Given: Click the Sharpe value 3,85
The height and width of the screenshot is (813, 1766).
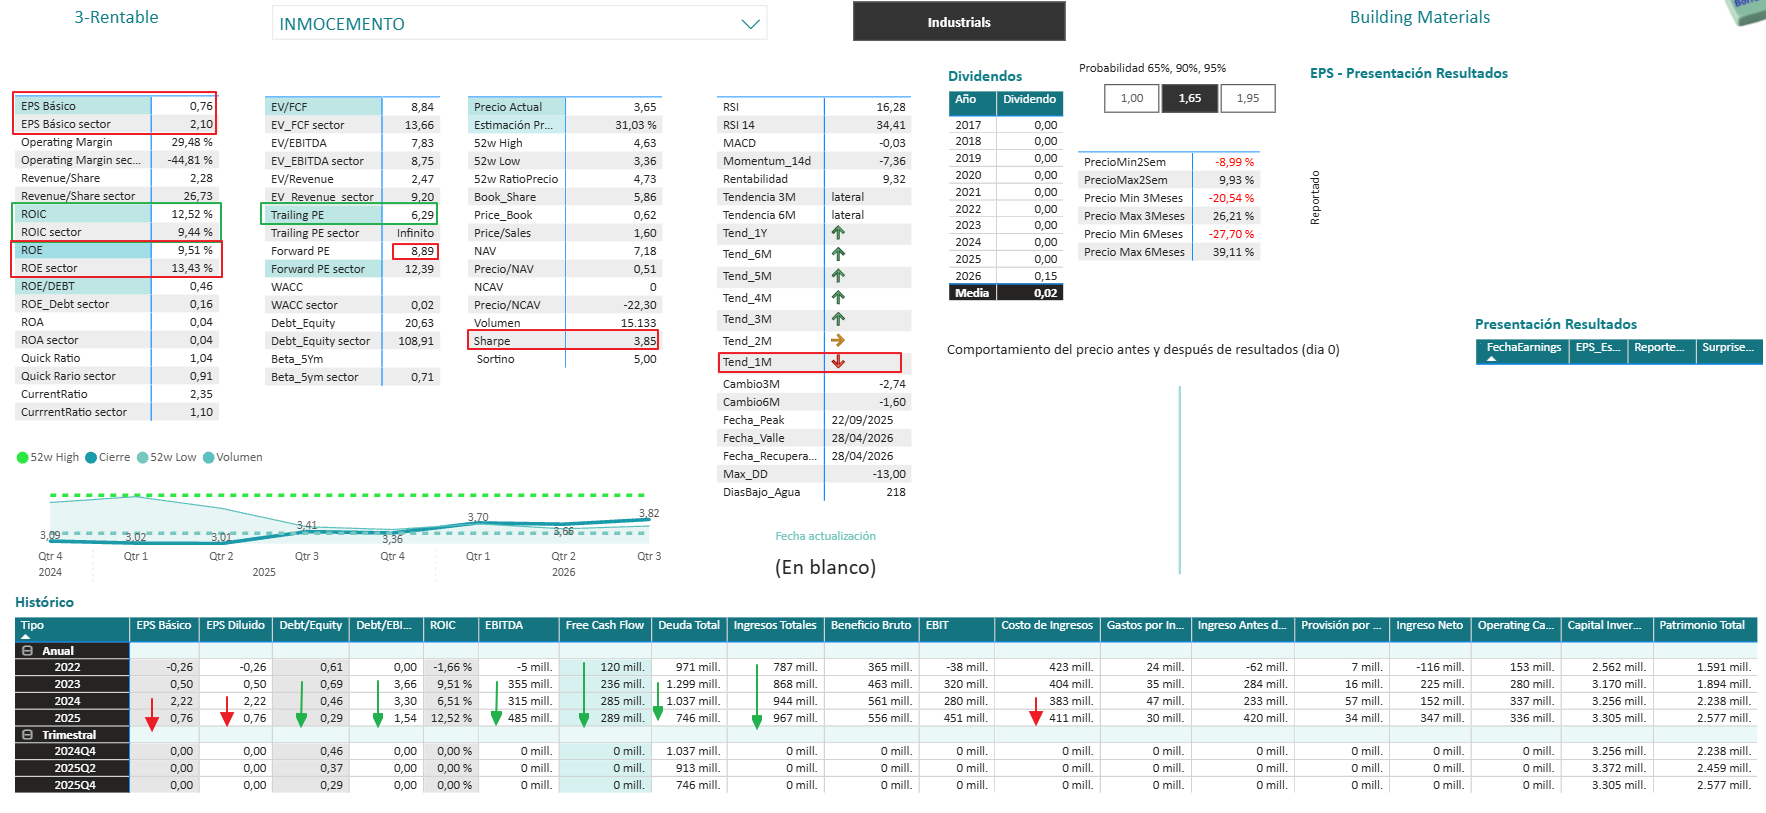Looking at the screenshot, I should click(x=644, y=341).
